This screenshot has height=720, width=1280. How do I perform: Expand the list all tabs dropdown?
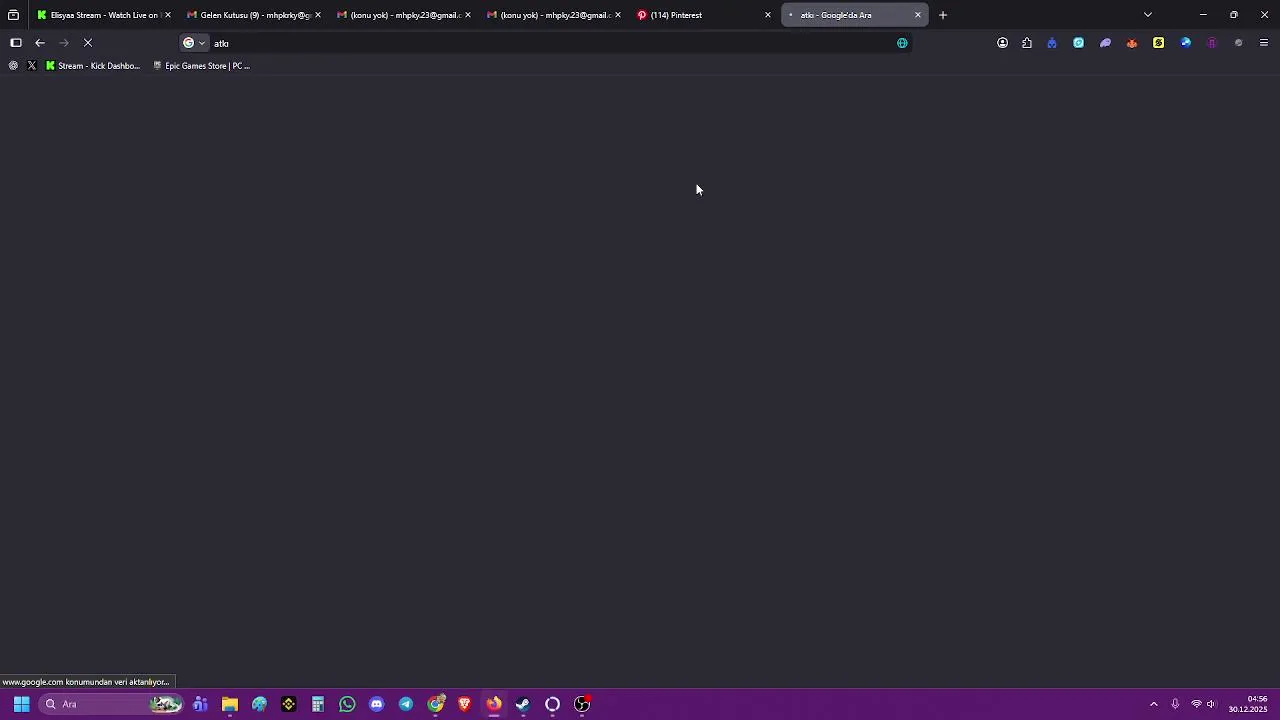click(1148, 15)
